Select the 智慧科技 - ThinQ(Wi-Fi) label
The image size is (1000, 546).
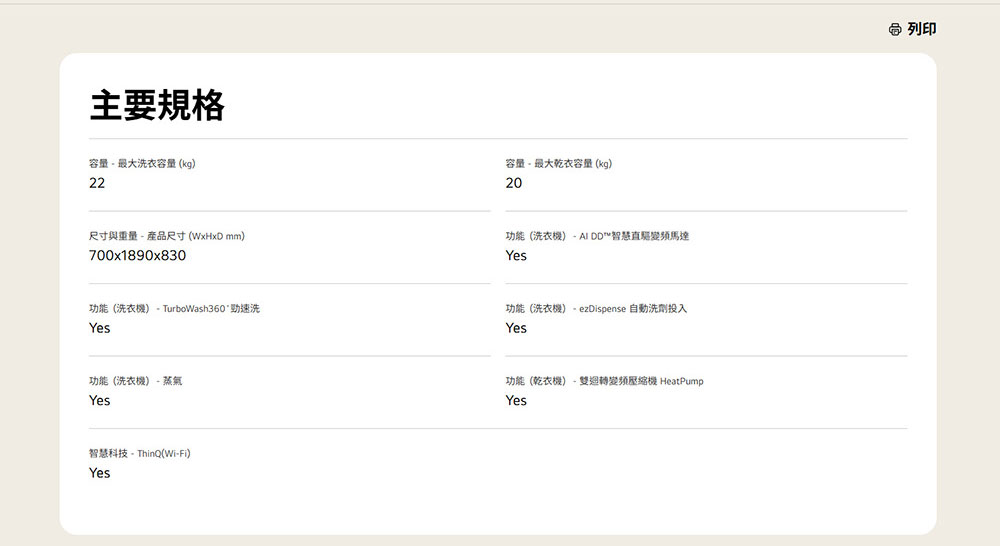click(x=139, y=454)
